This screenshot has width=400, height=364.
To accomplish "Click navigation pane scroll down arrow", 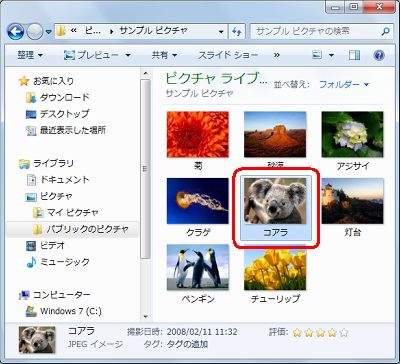I will [145, 317].
